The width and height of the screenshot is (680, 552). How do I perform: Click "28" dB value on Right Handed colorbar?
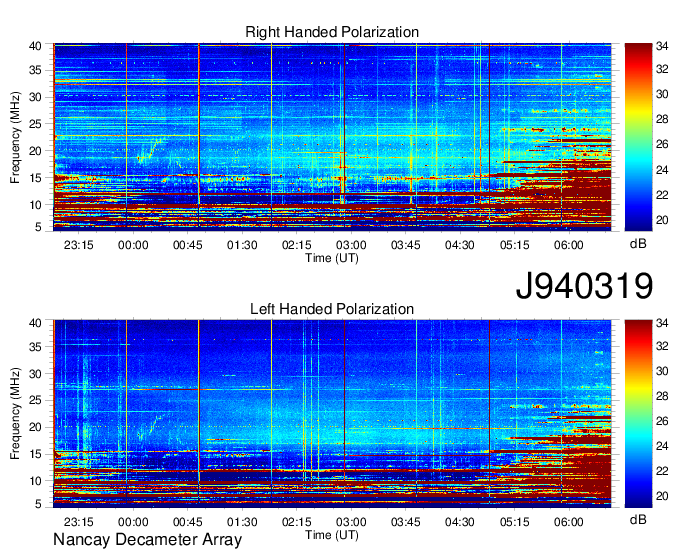click(x=662, y=119)
